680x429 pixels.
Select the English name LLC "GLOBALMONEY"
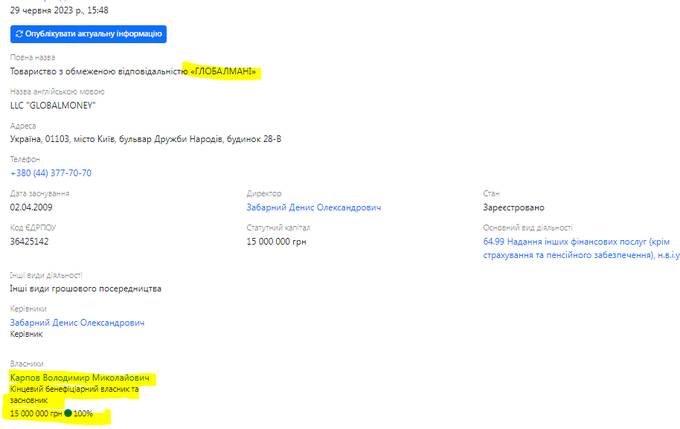tap(53, 105)
